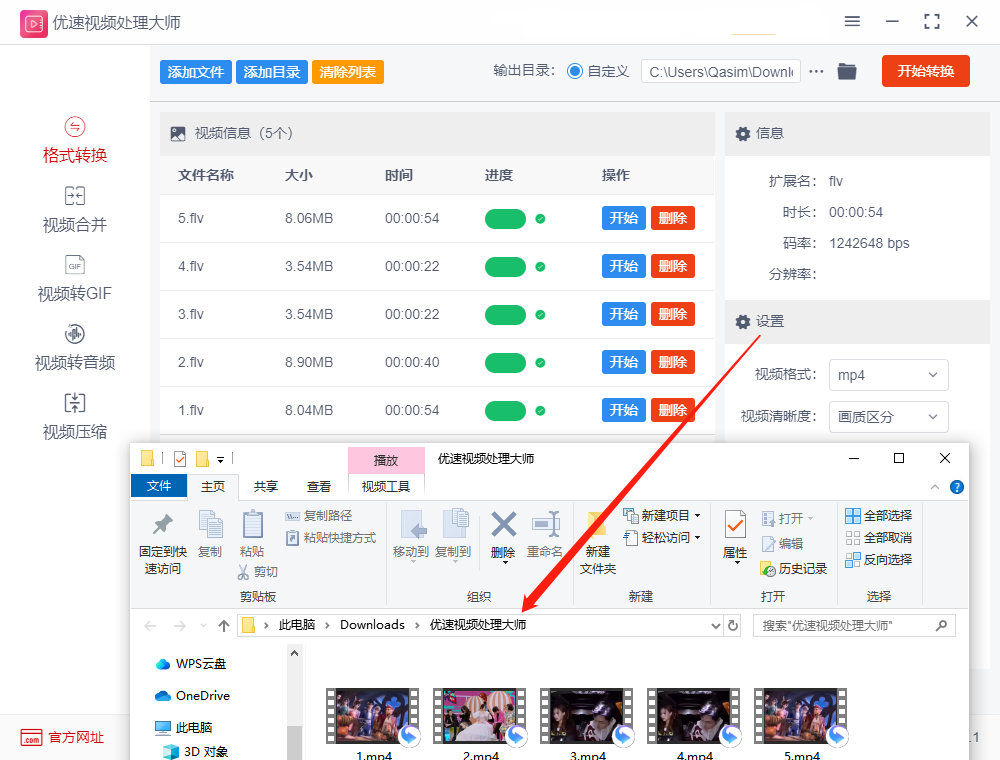The height and width of the screenshot is (760, 1000).
Task: Open the 视频工具 ribbon tab
Action: 386,486
